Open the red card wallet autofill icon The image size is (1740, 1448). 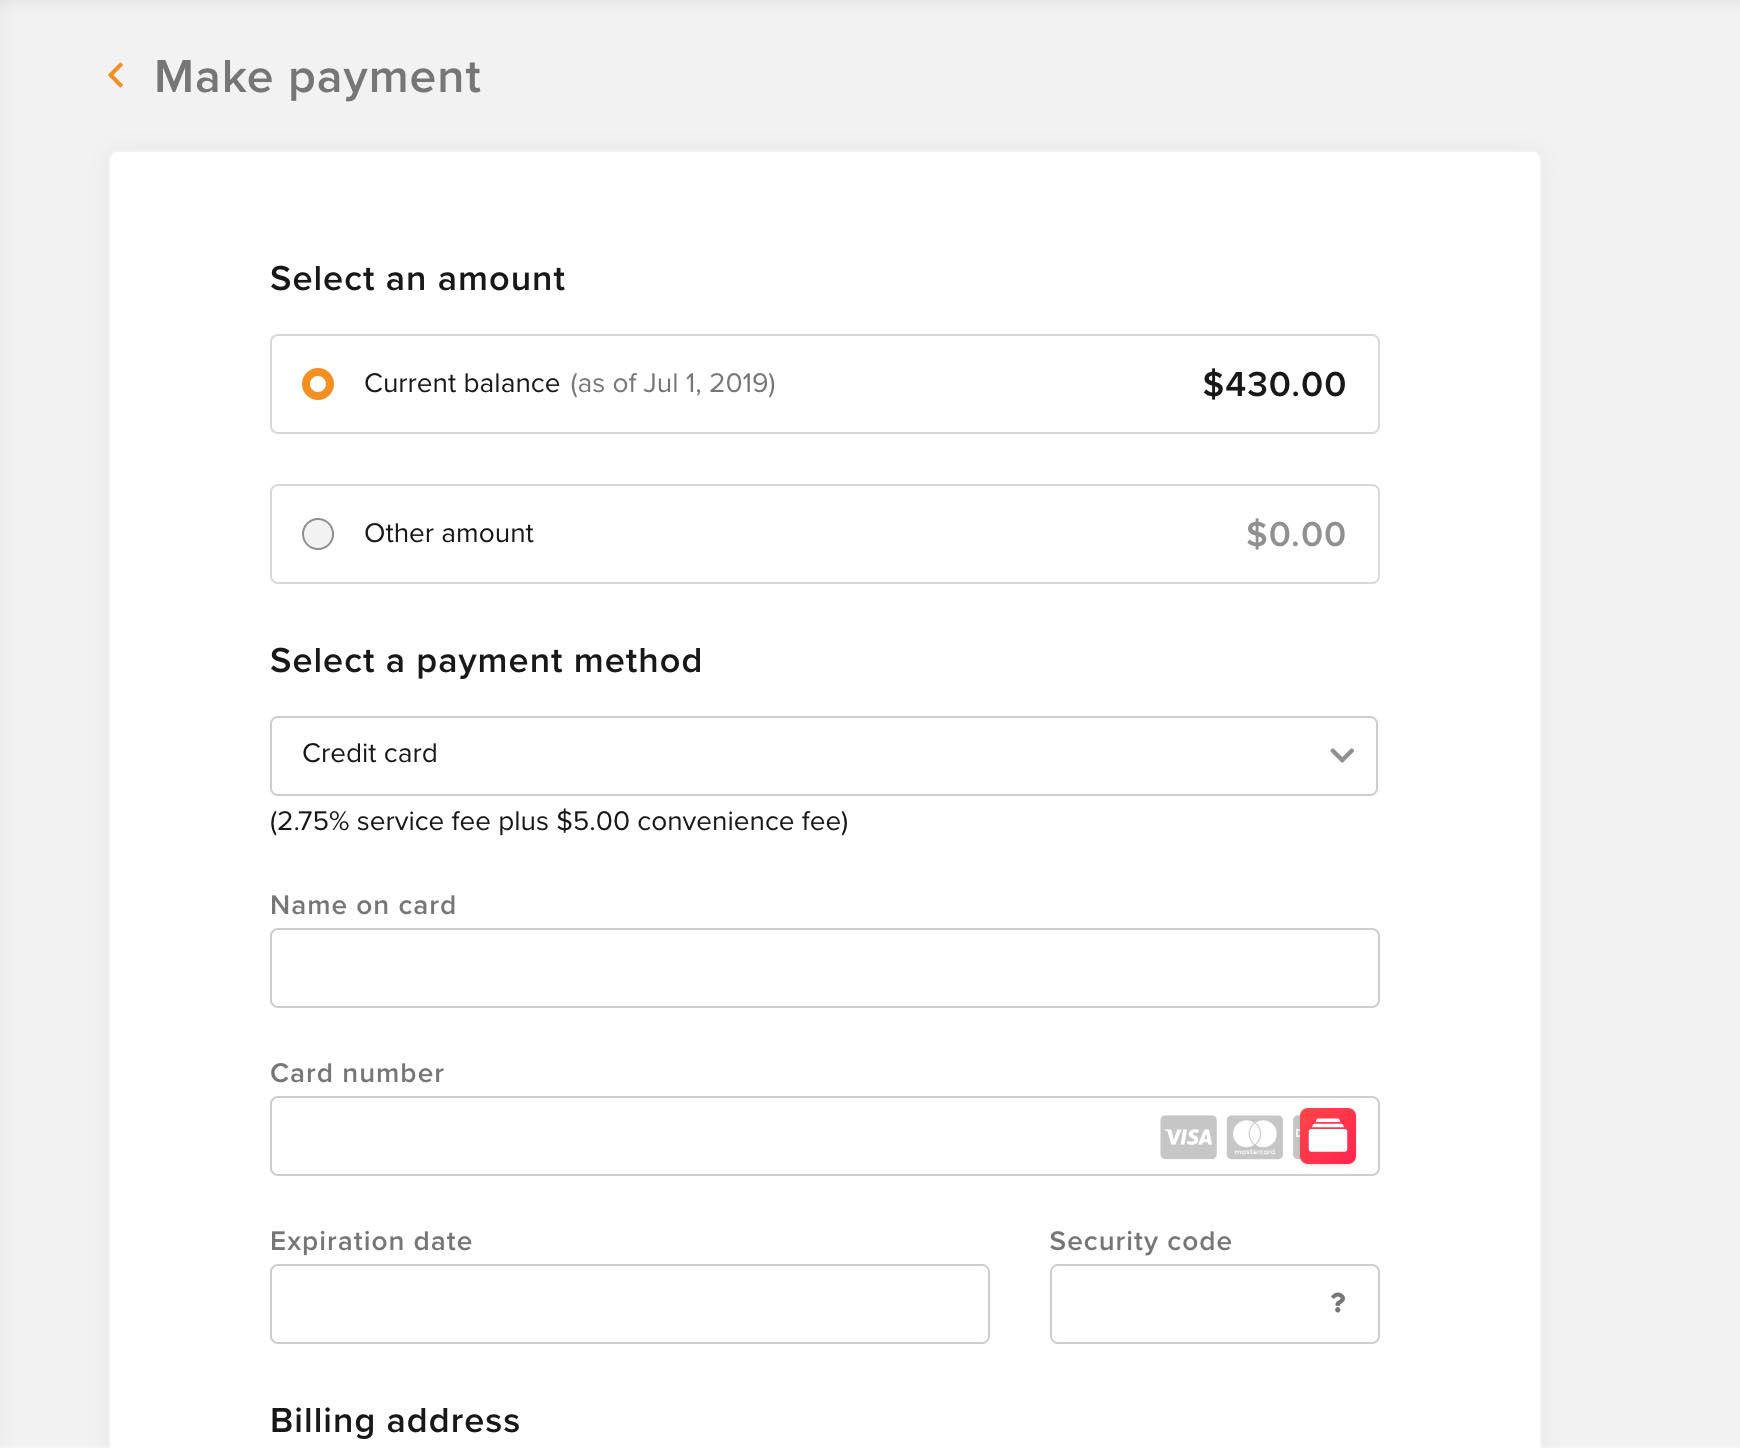click(1328, 1136)
